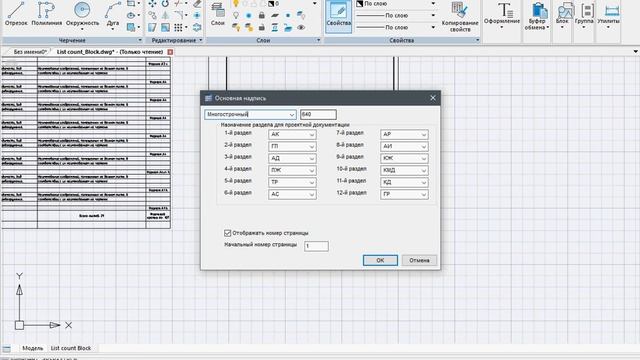This screenshot has width=640, height=360.
Task: Switch to List count_Block.dwg document tab
Action: 110,52
